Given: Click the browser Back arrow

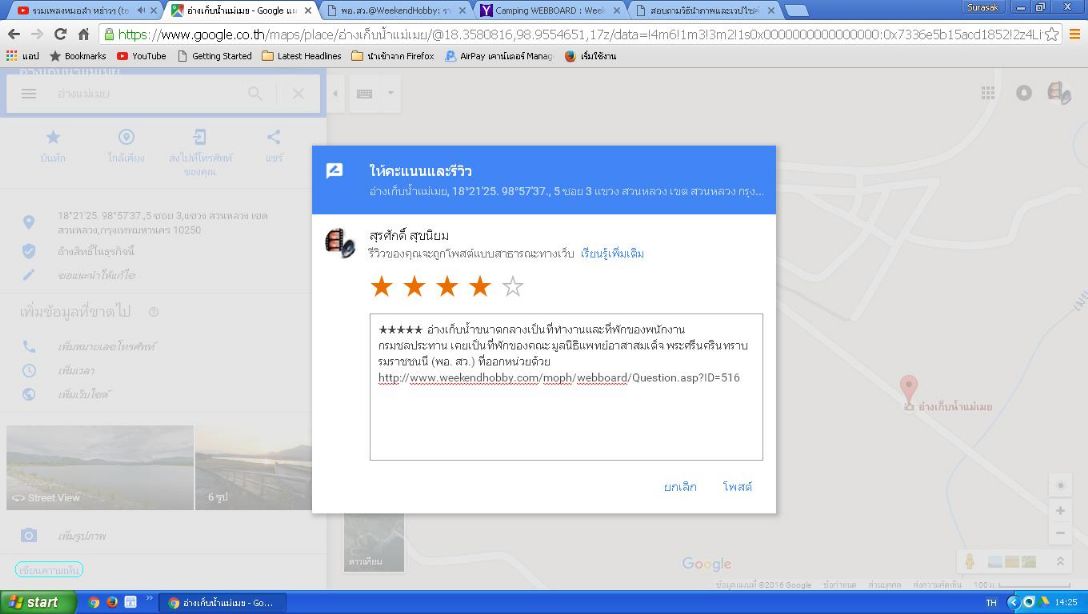Looking at the screenshot, I should tap(14, 34).
